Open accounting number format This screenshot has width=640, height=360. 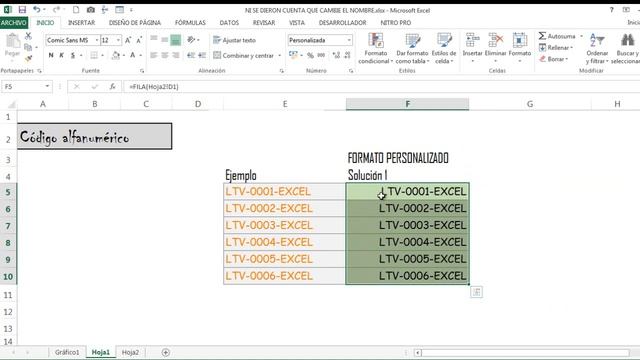(x=293, y=55)
